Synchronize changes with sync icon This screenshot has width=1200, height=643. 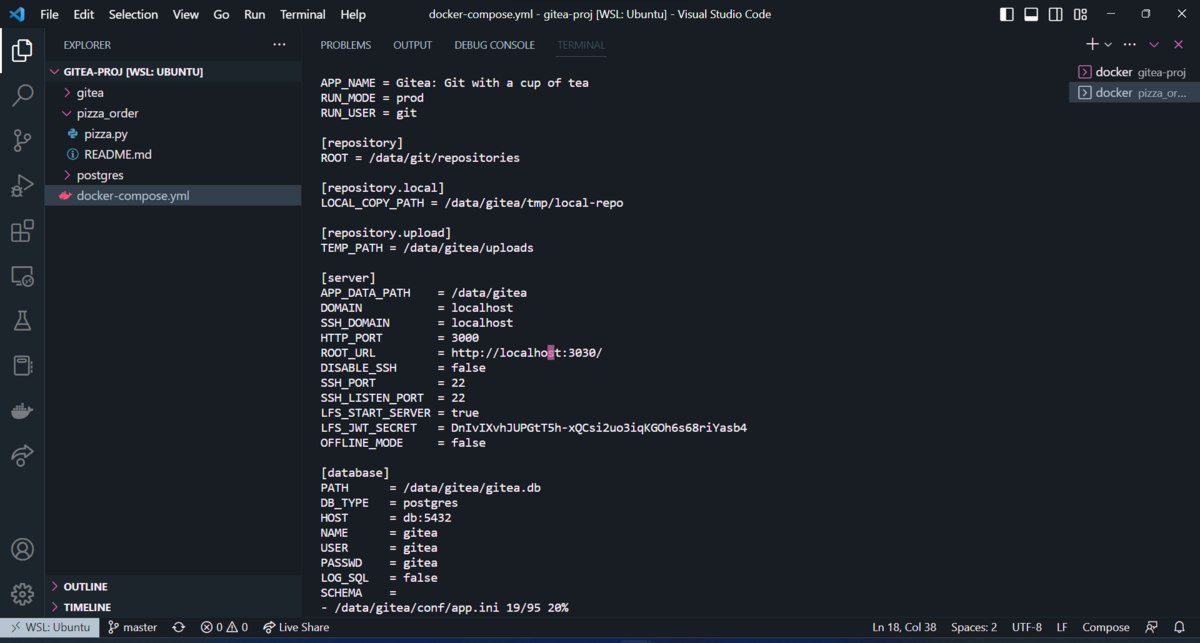179,627
